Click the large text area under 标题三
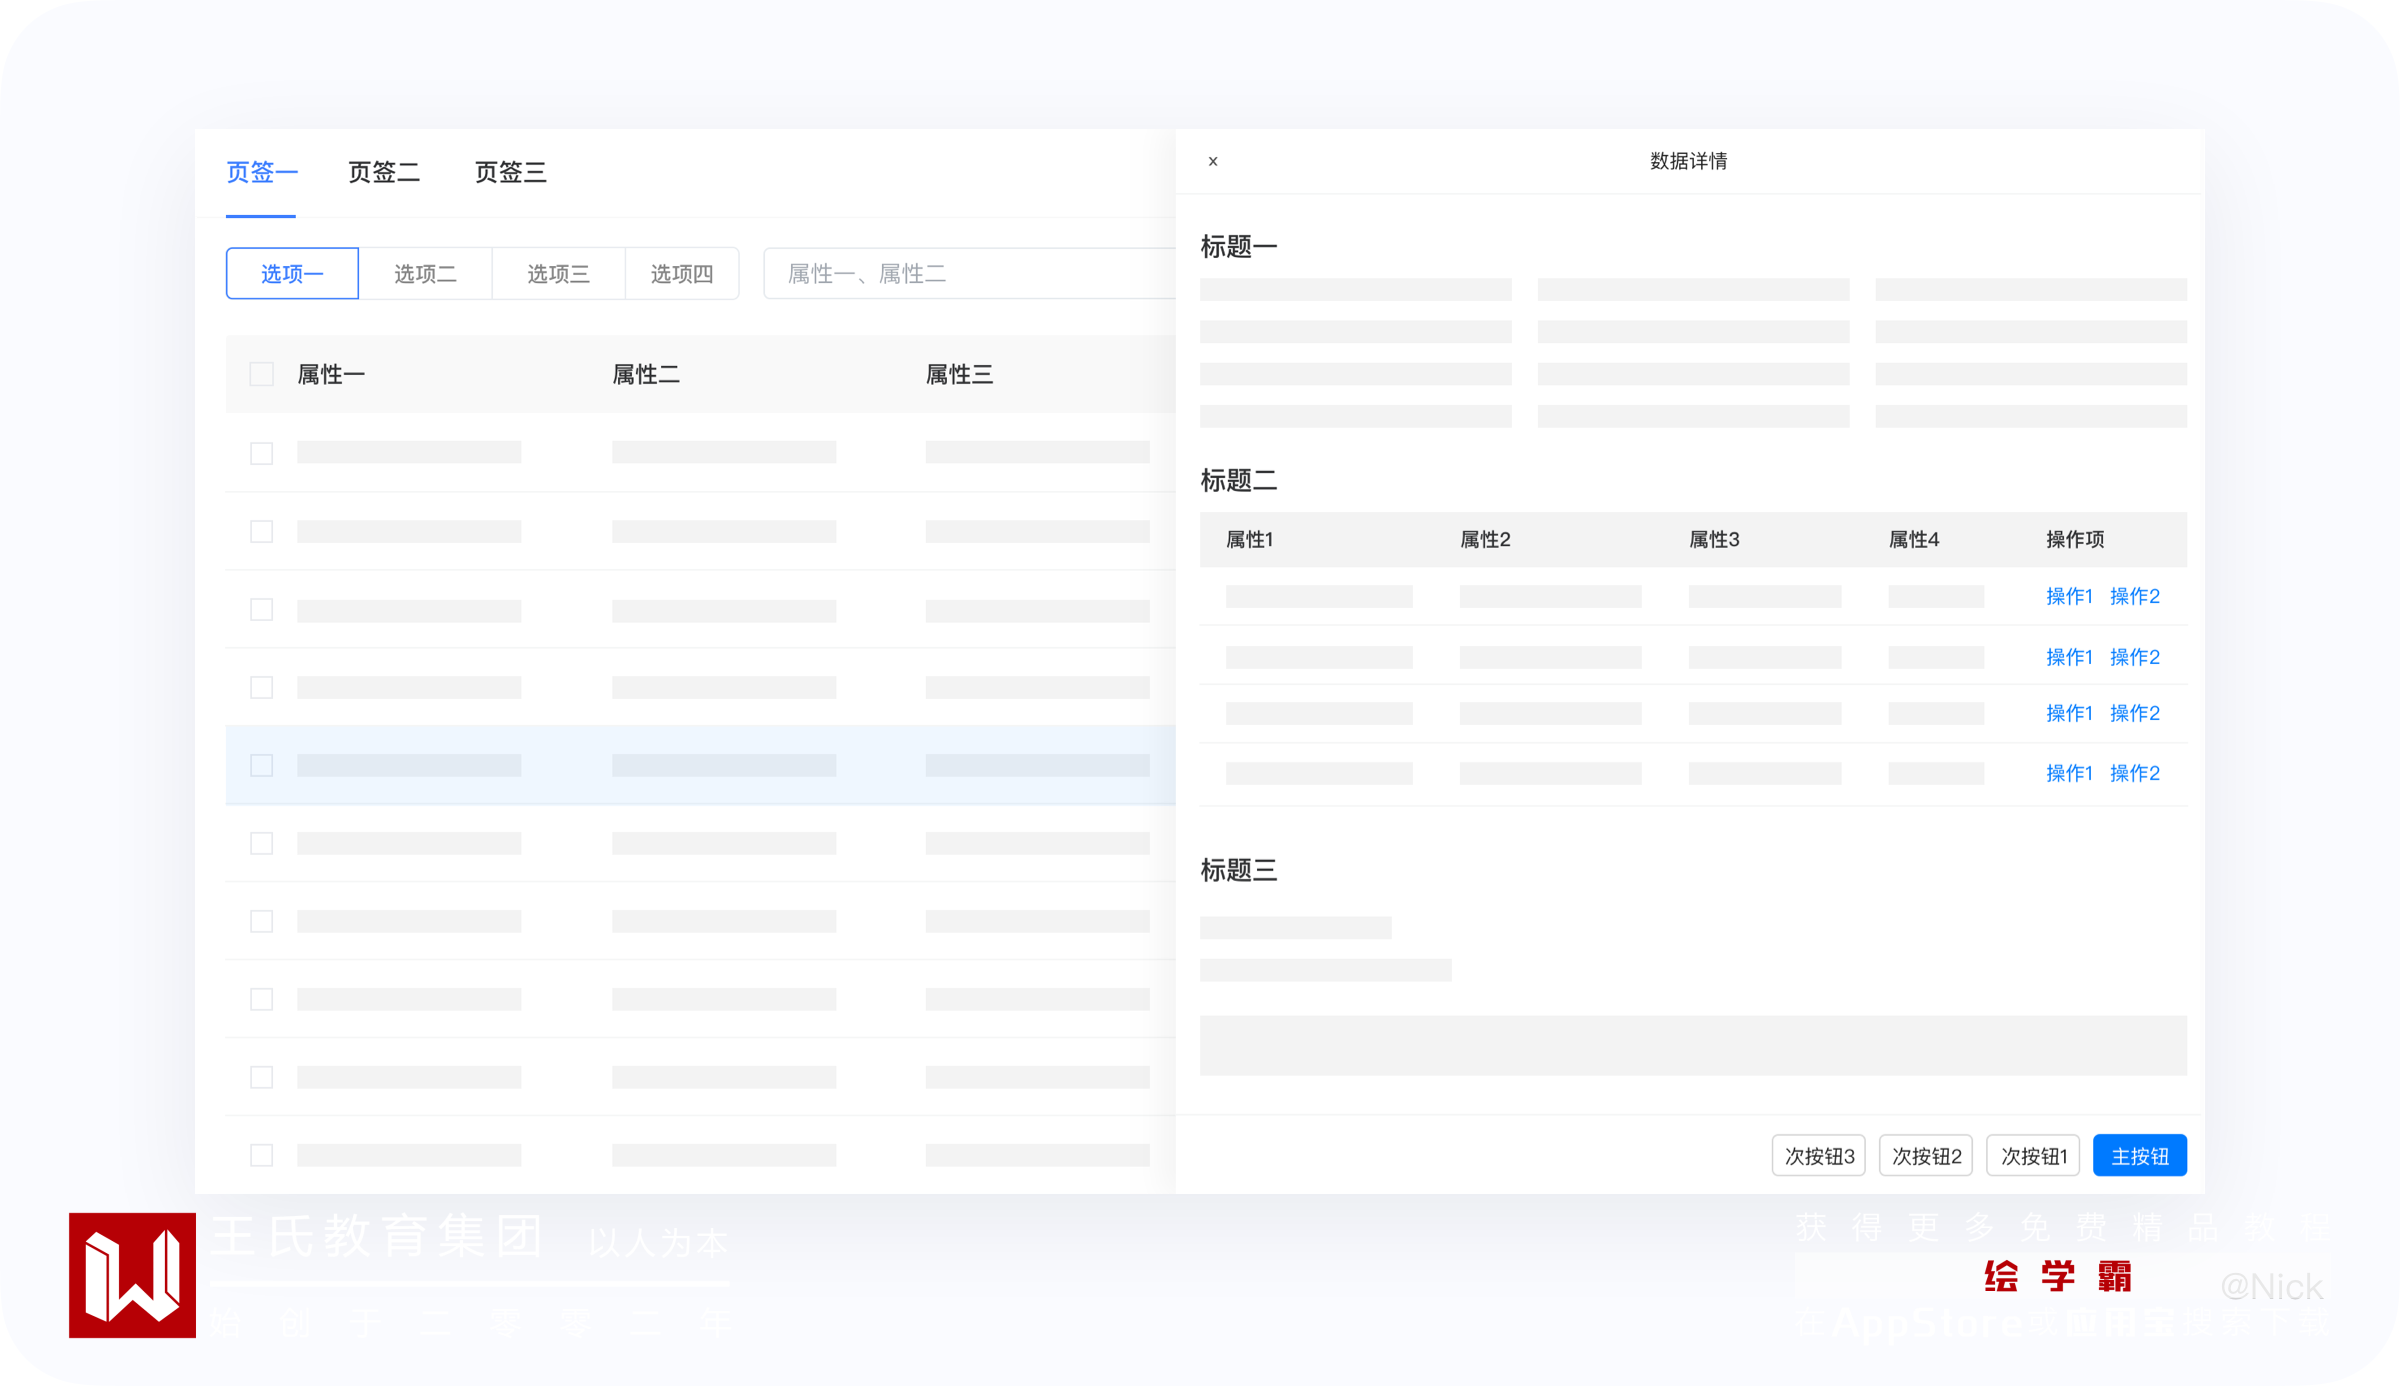This screenshot has height=1386, width=2400. point(1693,1045)
